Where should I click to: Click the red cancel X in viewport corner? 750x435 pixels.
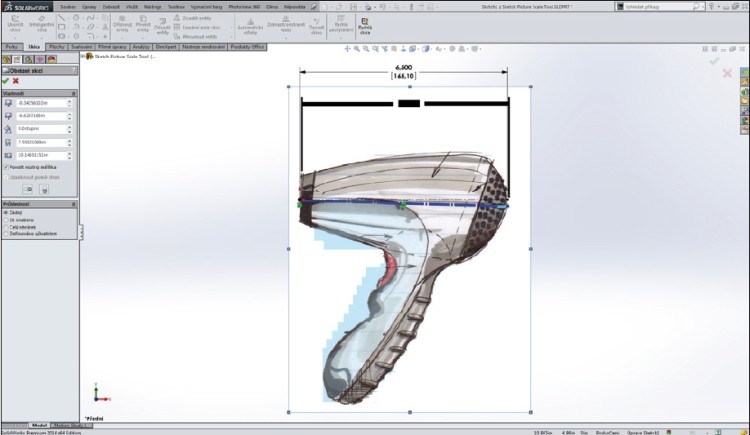point(727,73)
